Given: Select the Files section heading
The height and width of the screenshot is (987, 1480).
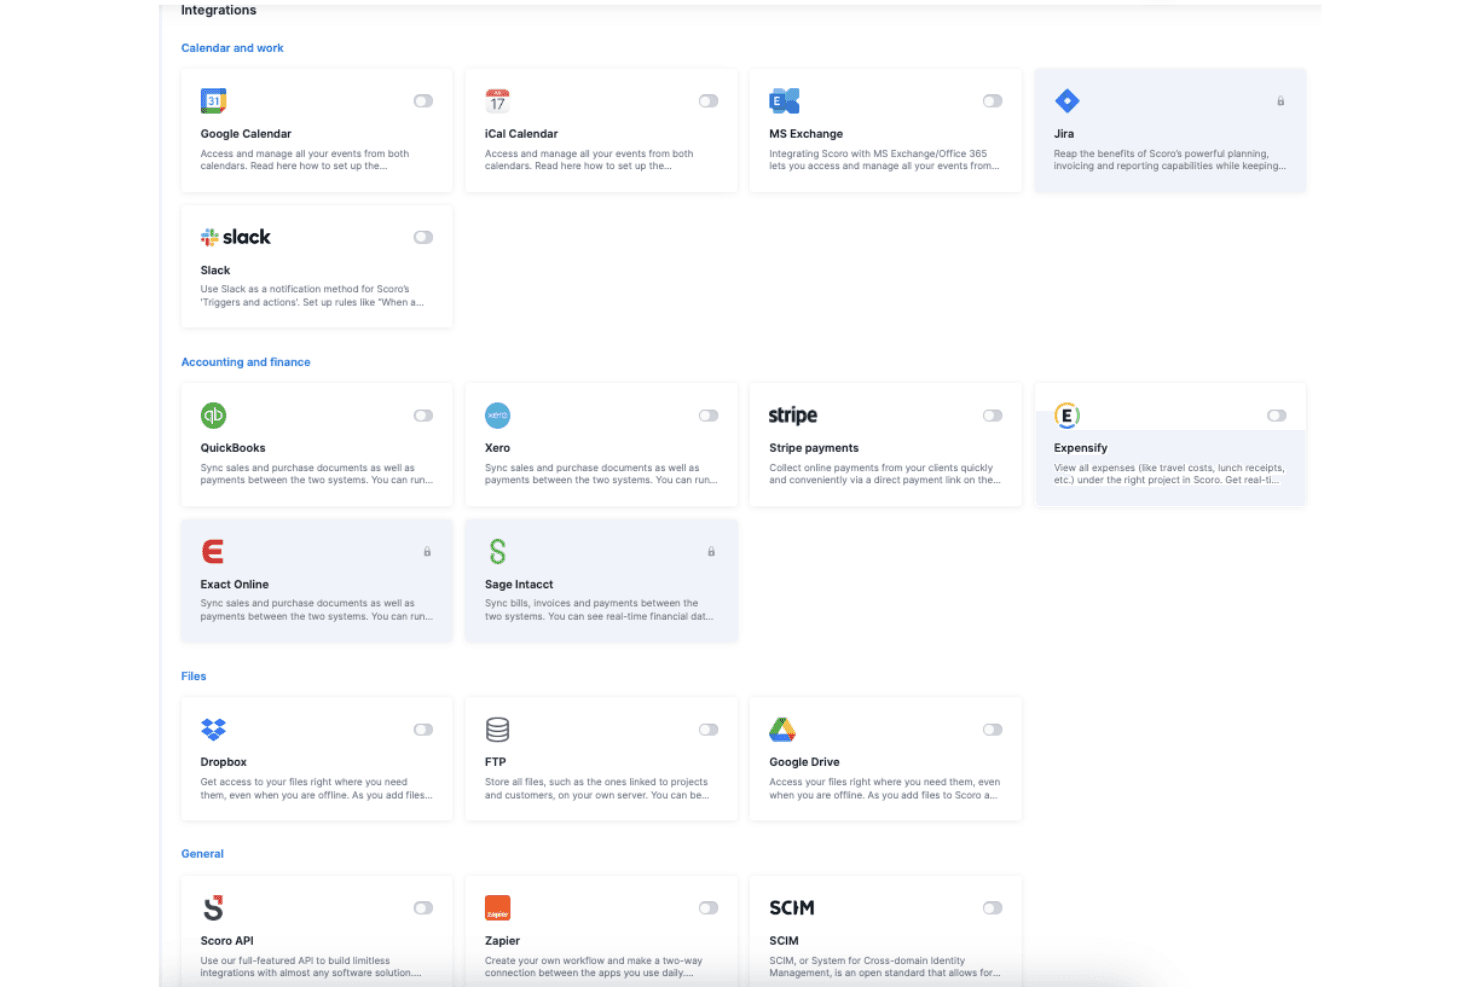Looking at the screenshot, I should pos(193,676).
